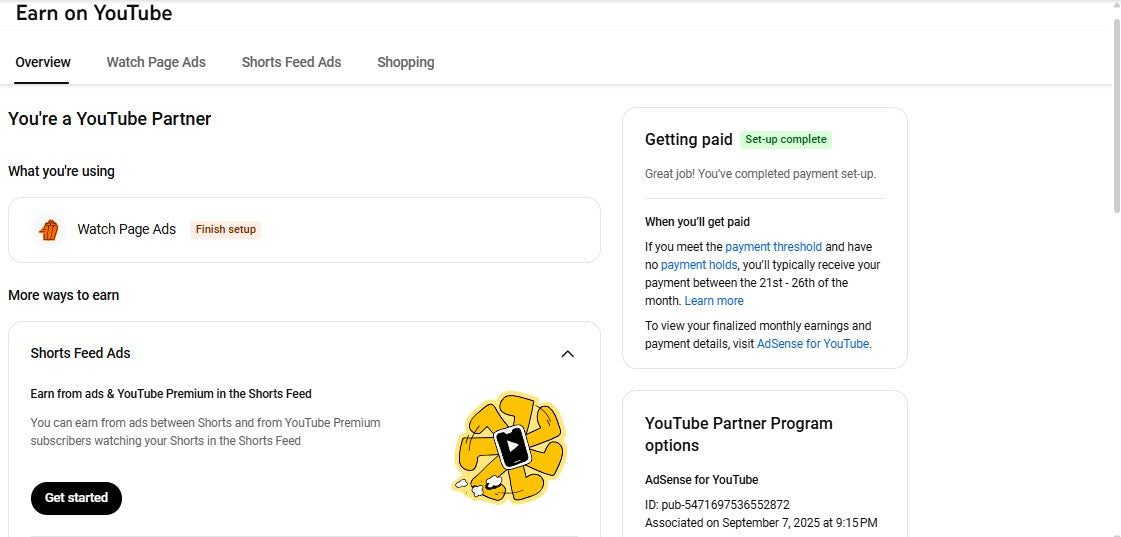
Task: Click the Set-up complete status badge
Action: click(x=786, y=140)
